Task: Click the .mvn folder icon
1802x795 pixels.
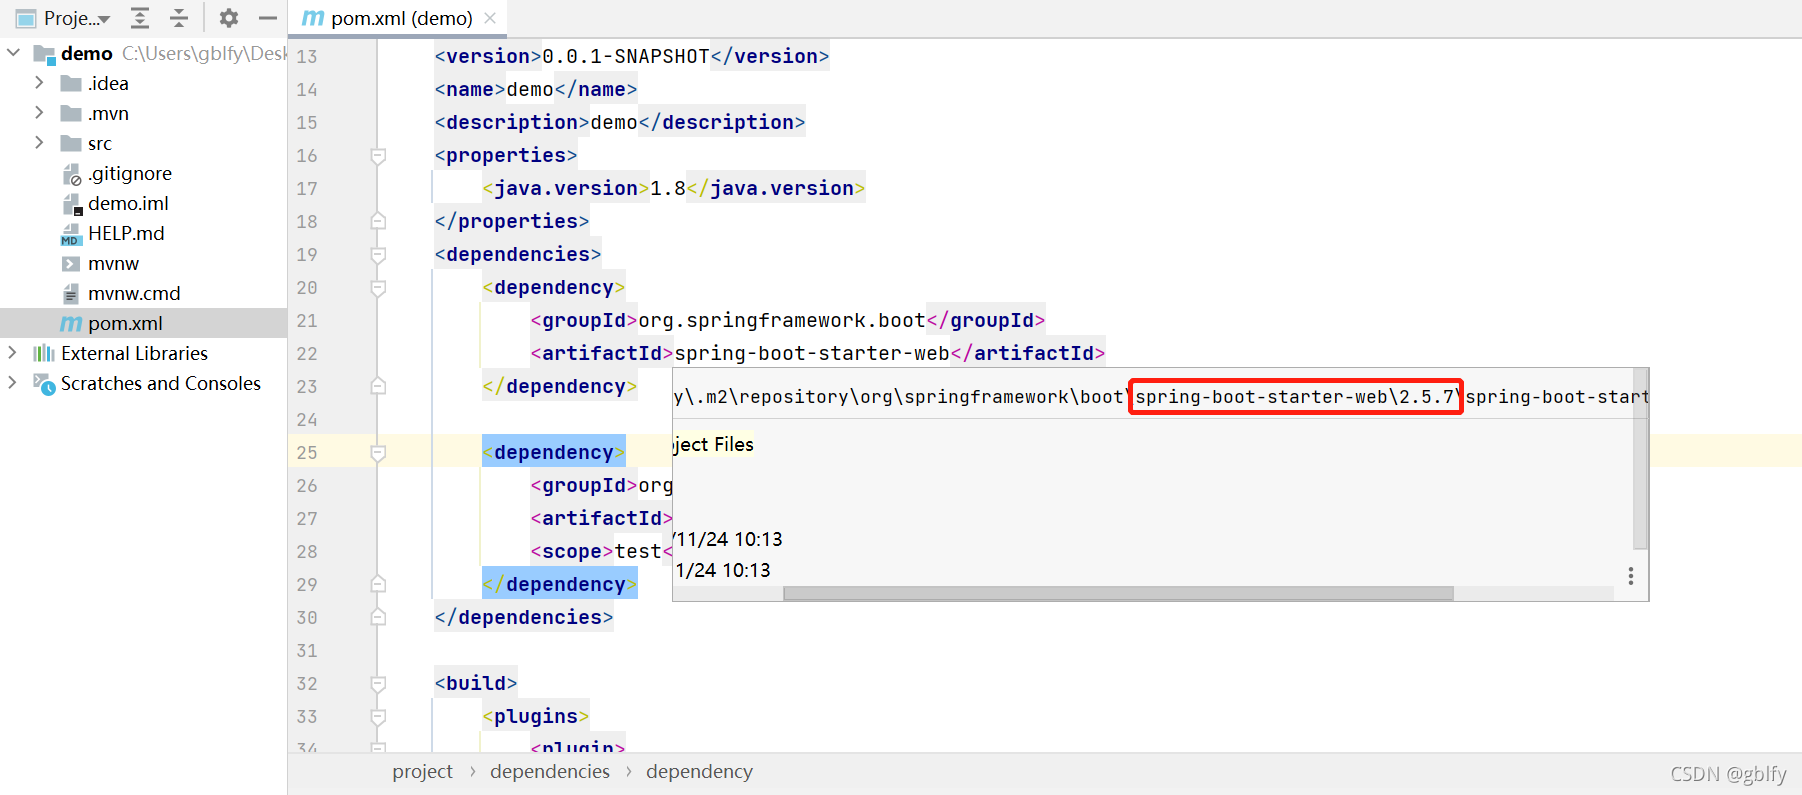Action: (71, 113)
